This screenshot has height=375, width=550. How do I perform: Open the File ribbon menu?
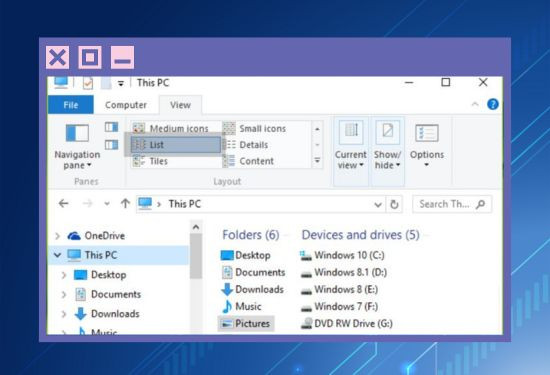point(71,105)
